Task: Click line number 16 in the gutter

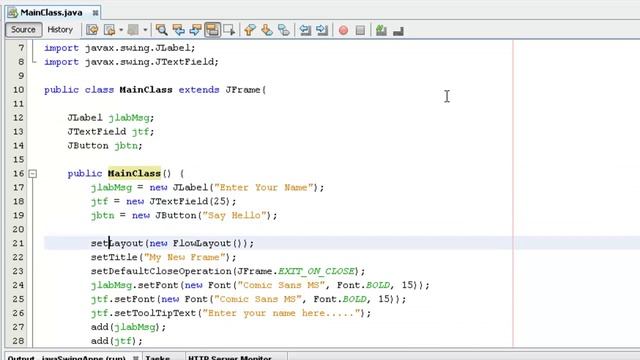Action: pos(18,173)
